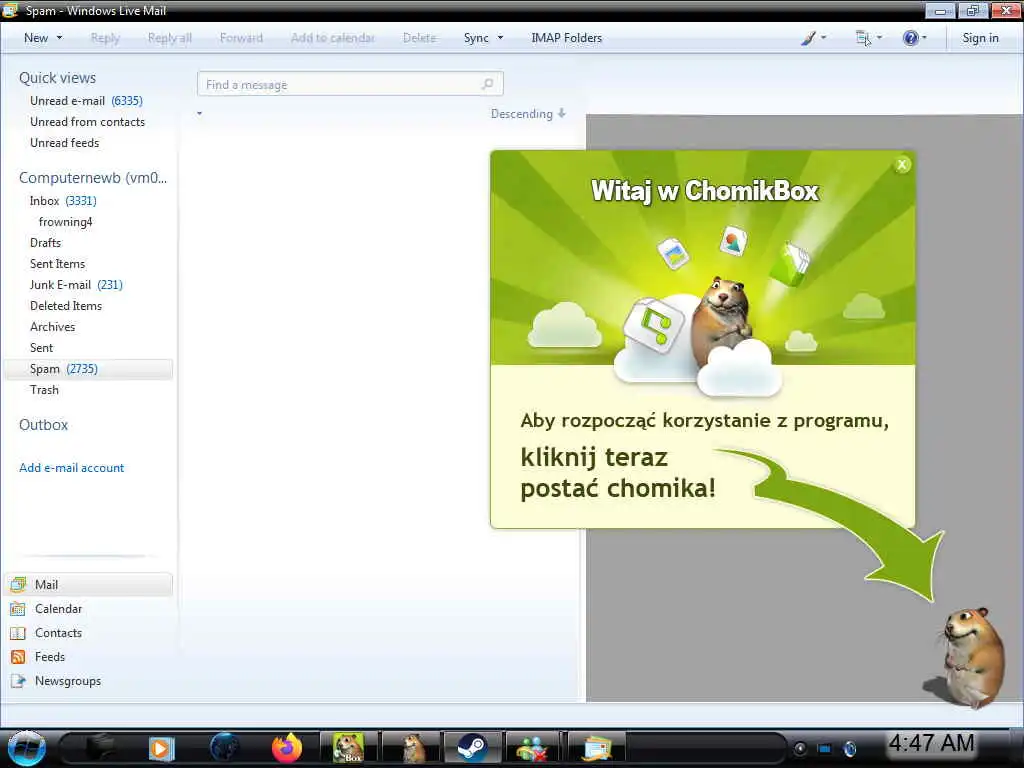
Task: Open the Feeds section icon
Action: coord(18,657)
